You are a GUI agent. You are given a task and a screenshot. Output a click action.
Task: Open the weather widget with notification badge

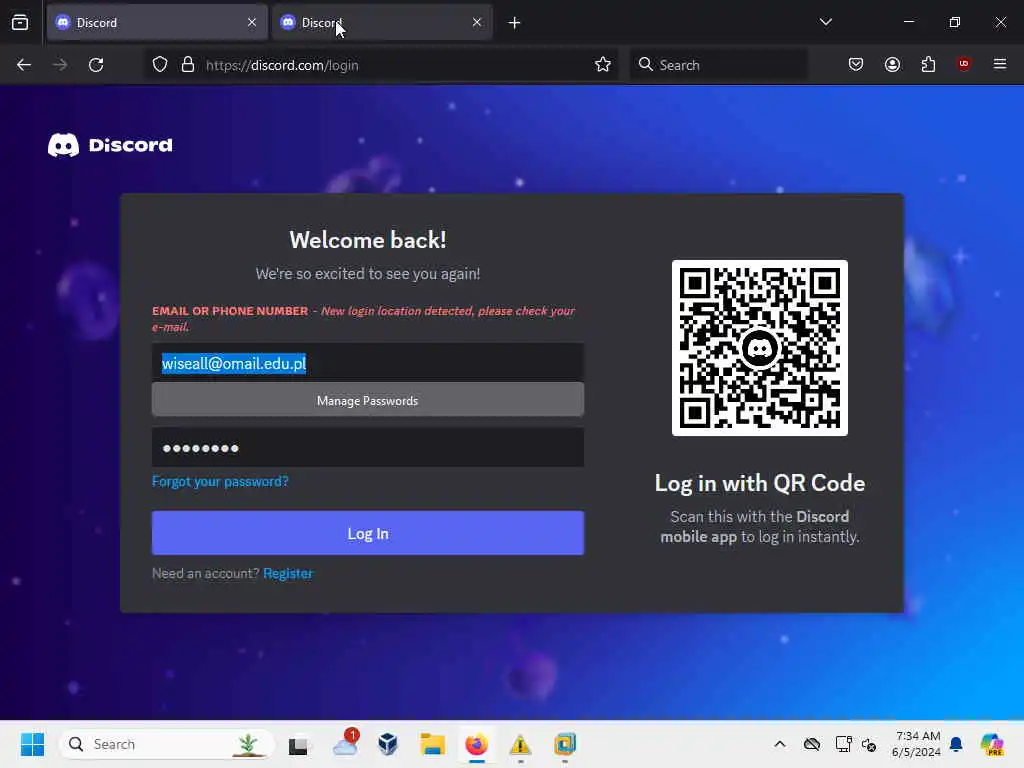(345, 744)
